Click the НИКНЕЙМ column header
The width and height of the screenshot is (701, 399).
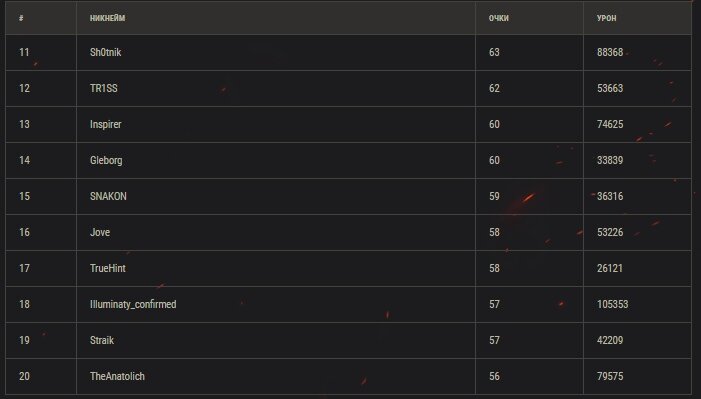107,18
